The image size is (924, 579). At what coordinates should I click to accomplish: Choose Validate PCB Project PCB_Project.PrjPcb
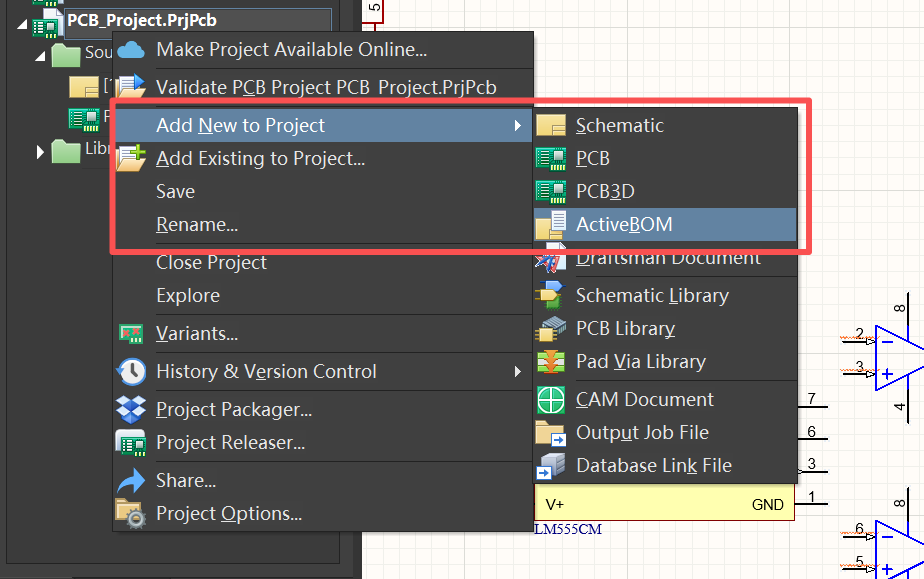323,87
